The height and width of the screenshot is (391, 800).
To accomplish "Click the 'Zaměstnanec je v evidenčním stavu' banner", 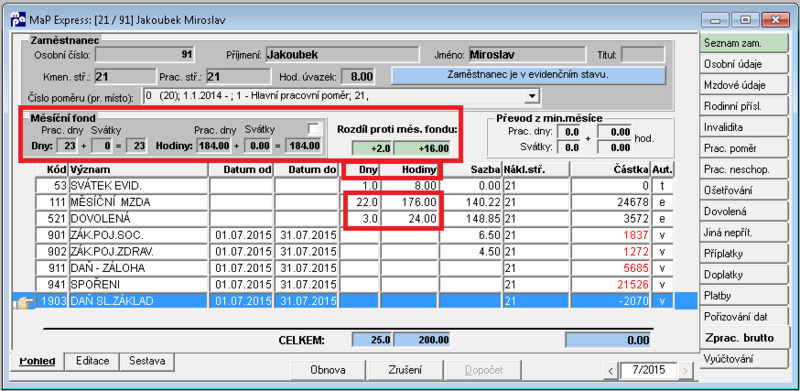I will point(528,75).
